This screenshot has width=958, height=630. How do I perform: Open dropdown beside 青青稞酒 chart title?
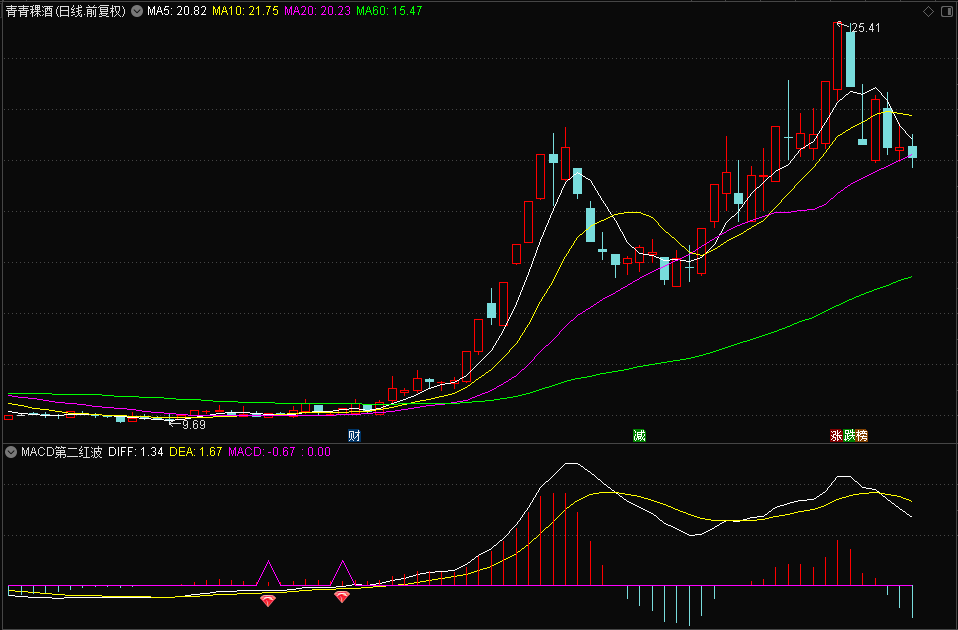tap(137, 11)
